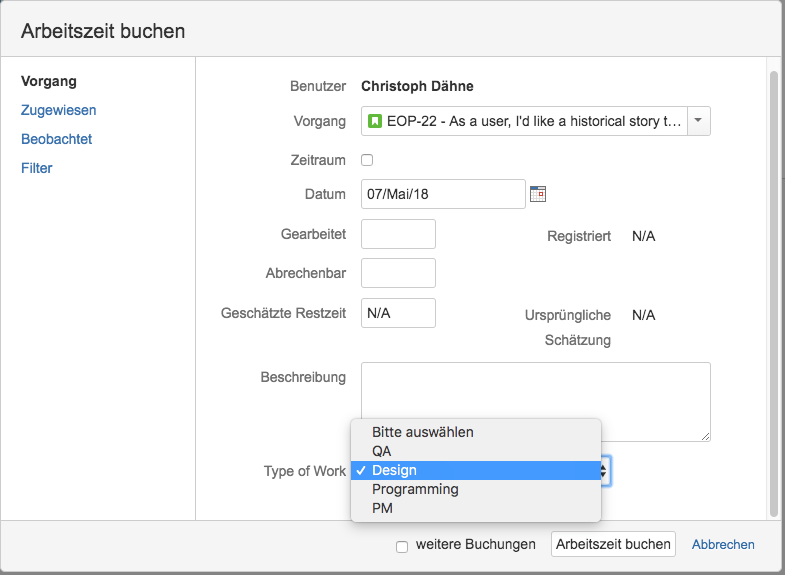Open the Filter sidebar link
The height and width of the screenshot is (575, 785).
[37, 168]
